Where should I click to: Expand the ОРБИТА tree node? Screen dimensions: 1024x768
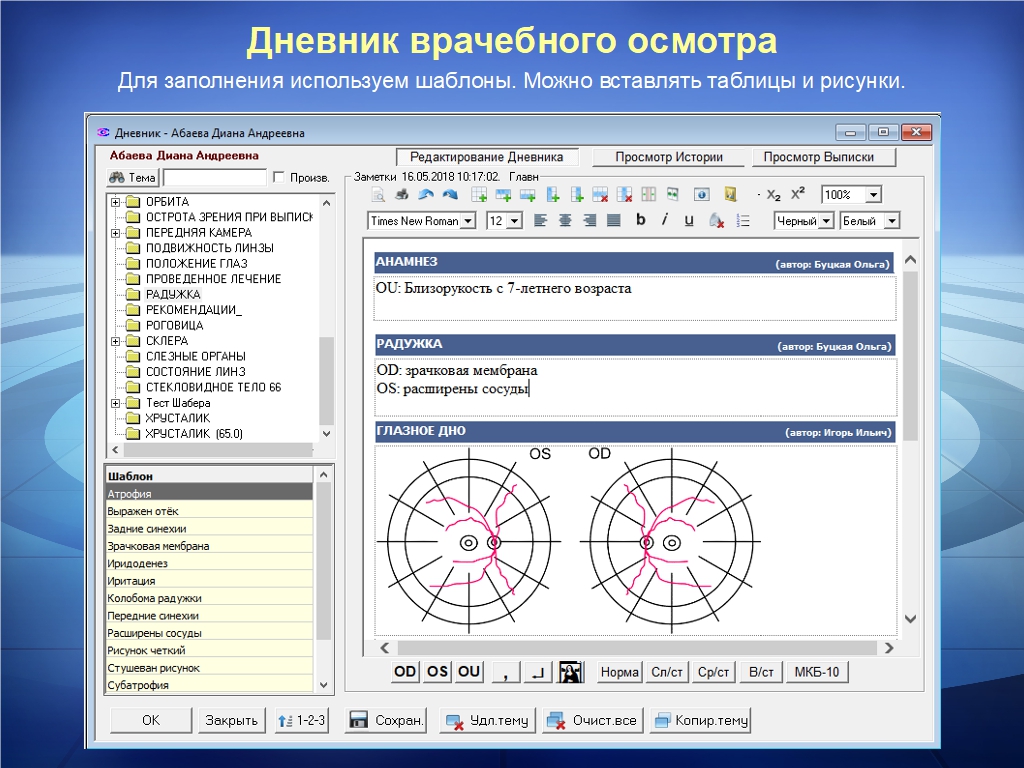116,202
